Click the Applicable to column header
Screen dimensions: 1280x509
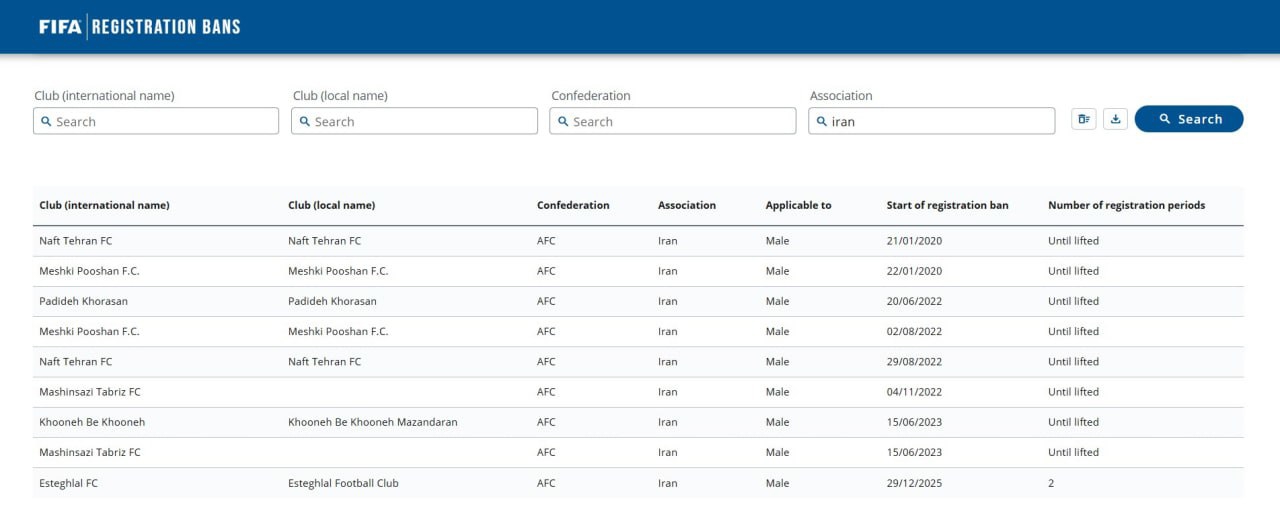coord(798,205)
